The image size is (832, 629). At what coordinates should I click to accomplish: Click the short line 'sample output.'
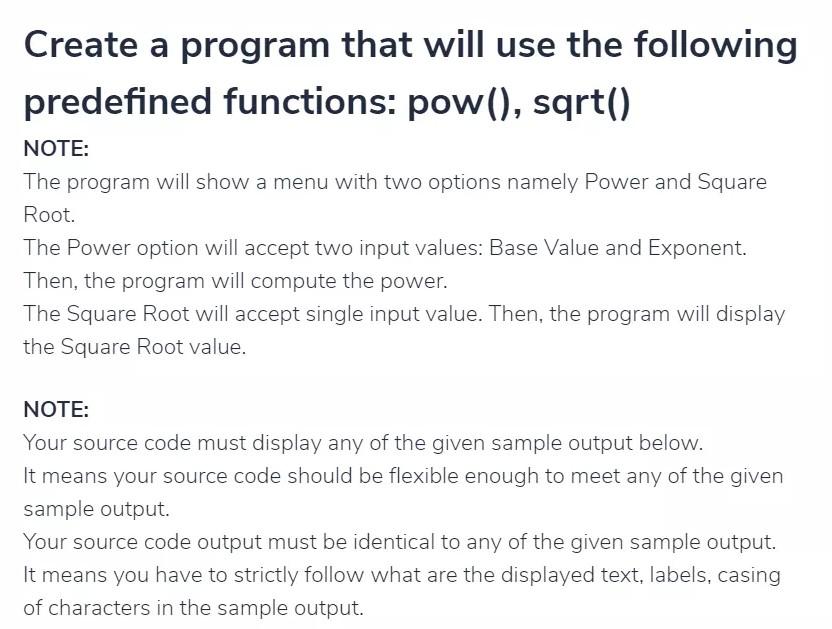click(x=97, y=509)
